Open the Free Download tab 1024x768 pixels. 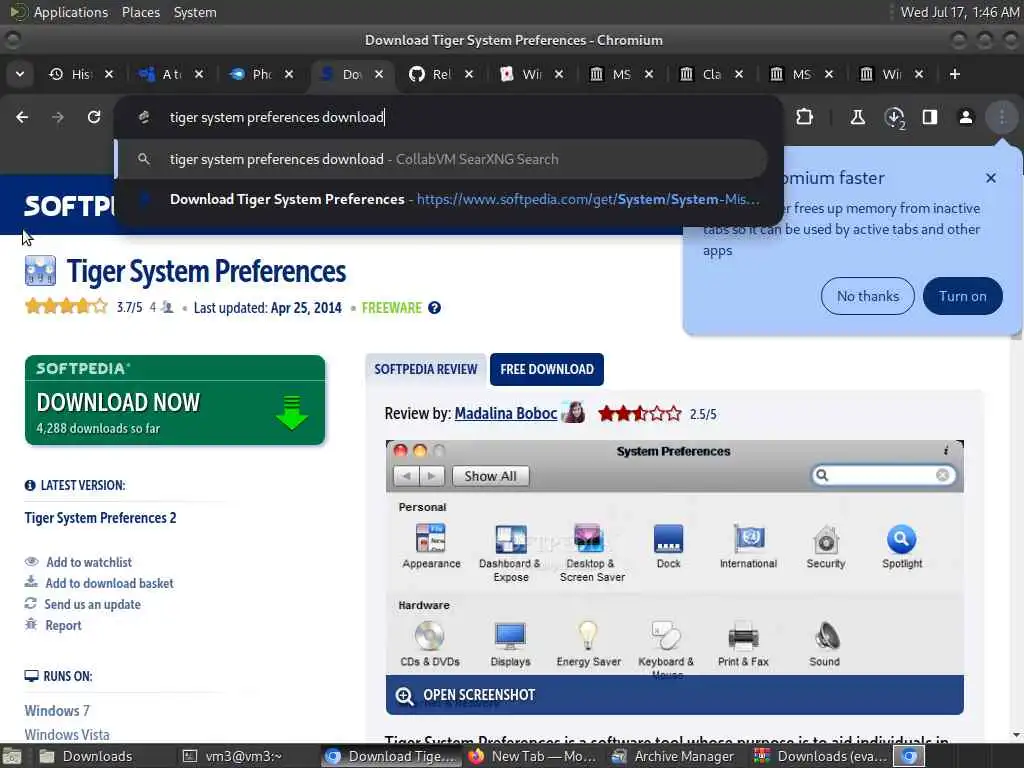[547, 369]
